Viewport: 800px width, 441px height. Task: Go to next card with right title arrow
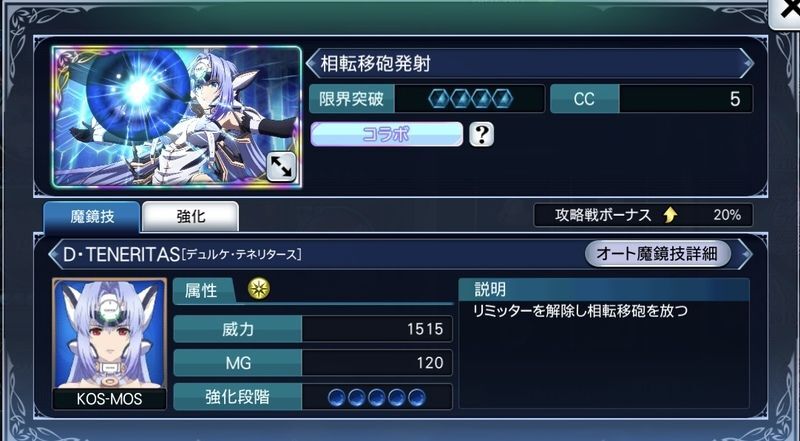(747, 64)
